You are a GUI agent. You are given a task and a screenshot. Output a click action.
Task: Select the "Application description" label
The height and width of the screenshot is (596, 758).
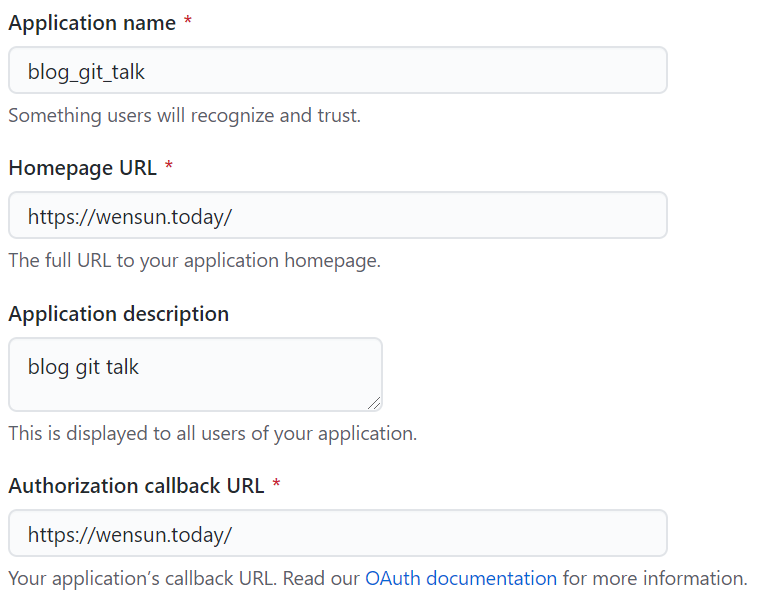[x=118, y=314]
